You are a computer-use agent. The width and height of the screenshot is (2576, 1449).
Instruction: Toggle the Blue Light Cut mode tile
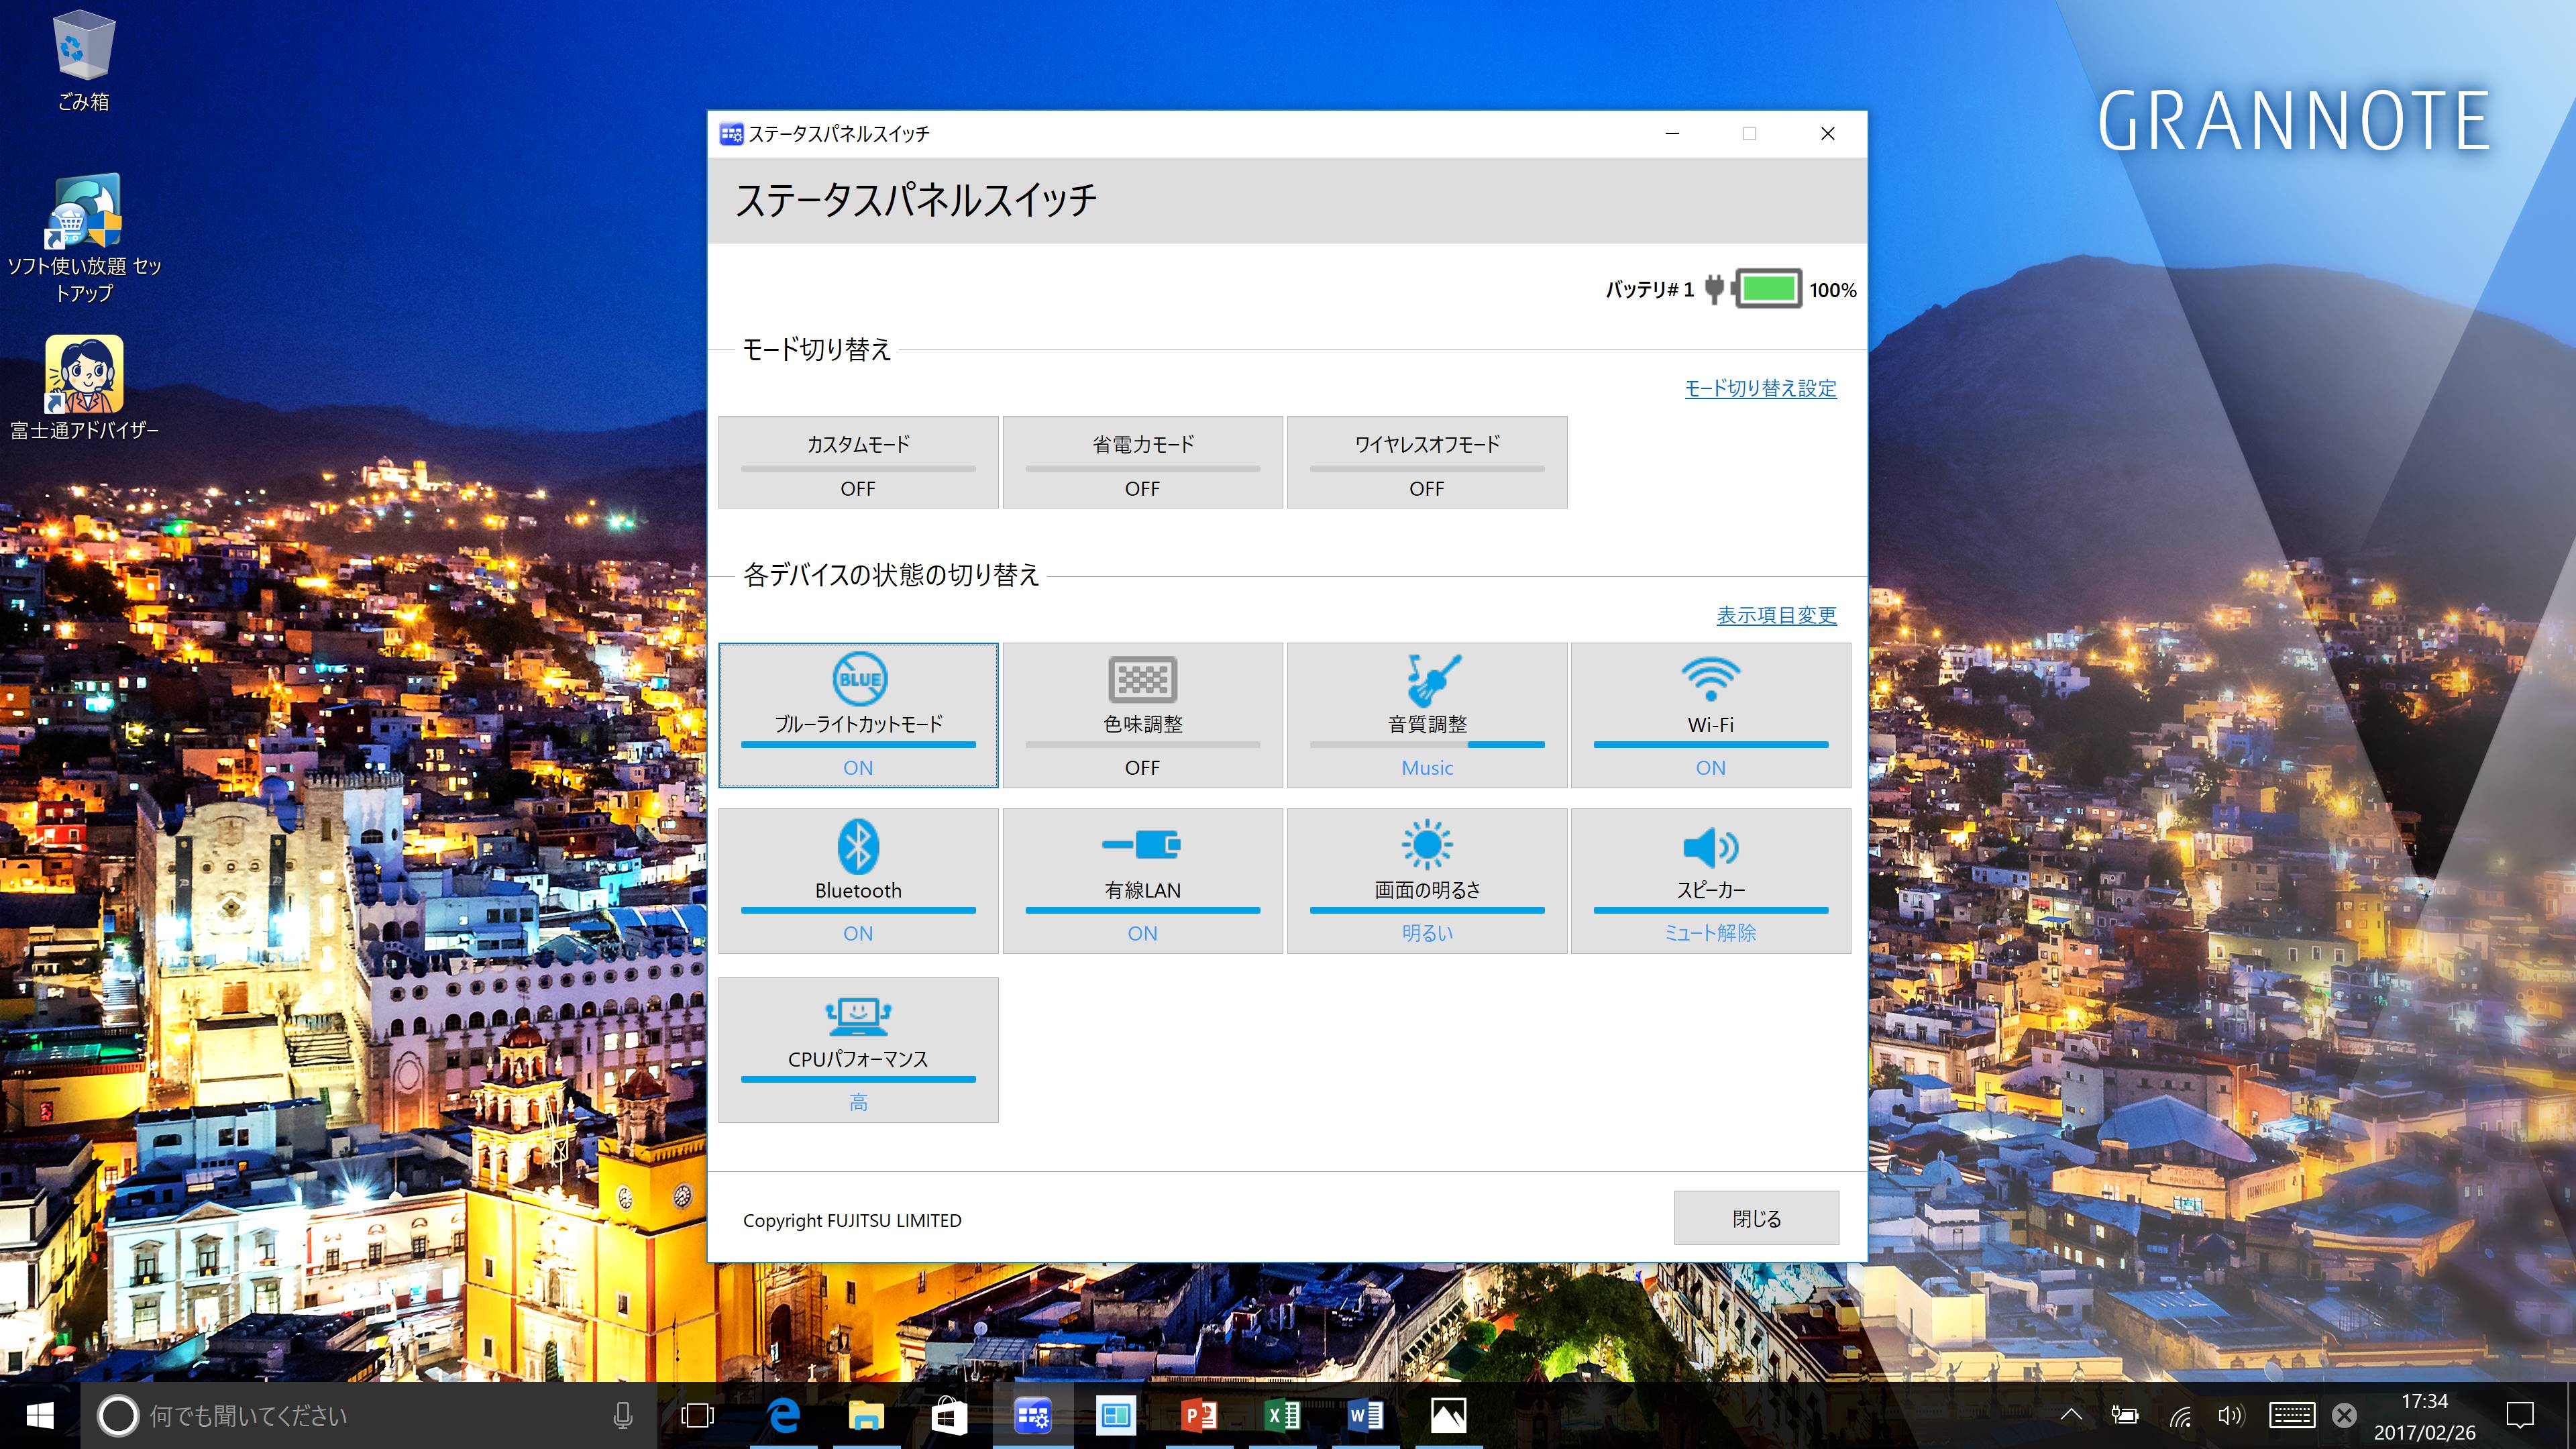[858, 715]
